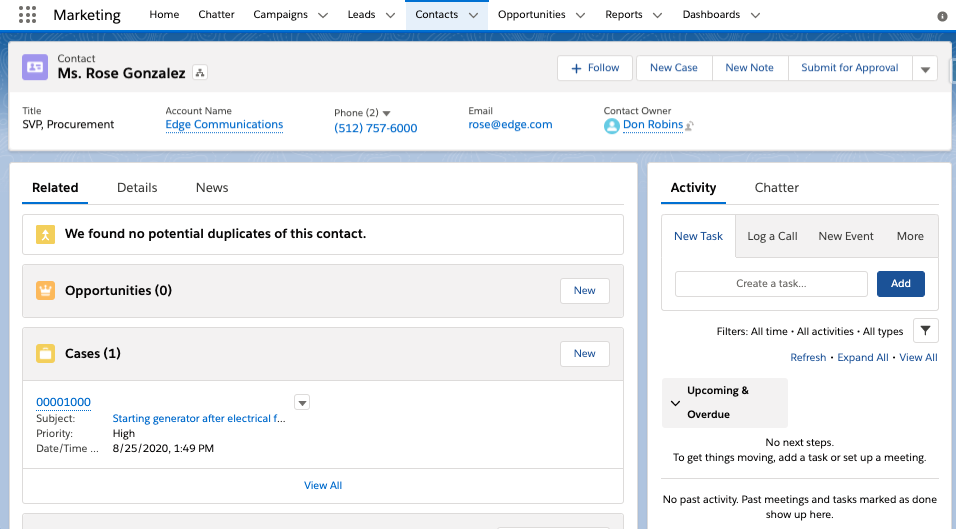Open the activity filter funnel icon
956x529 pixels.
(926, 331)
